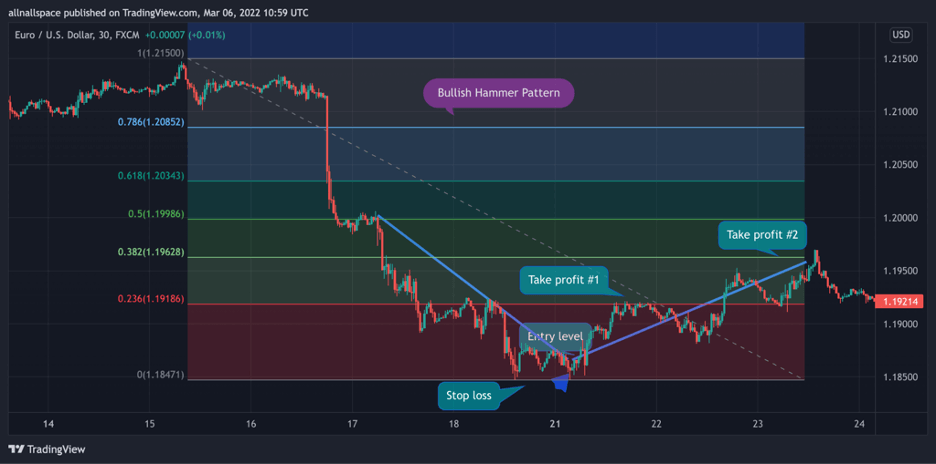Click date 23 on time axis
The image size is (936, 464).
point(758,425)
